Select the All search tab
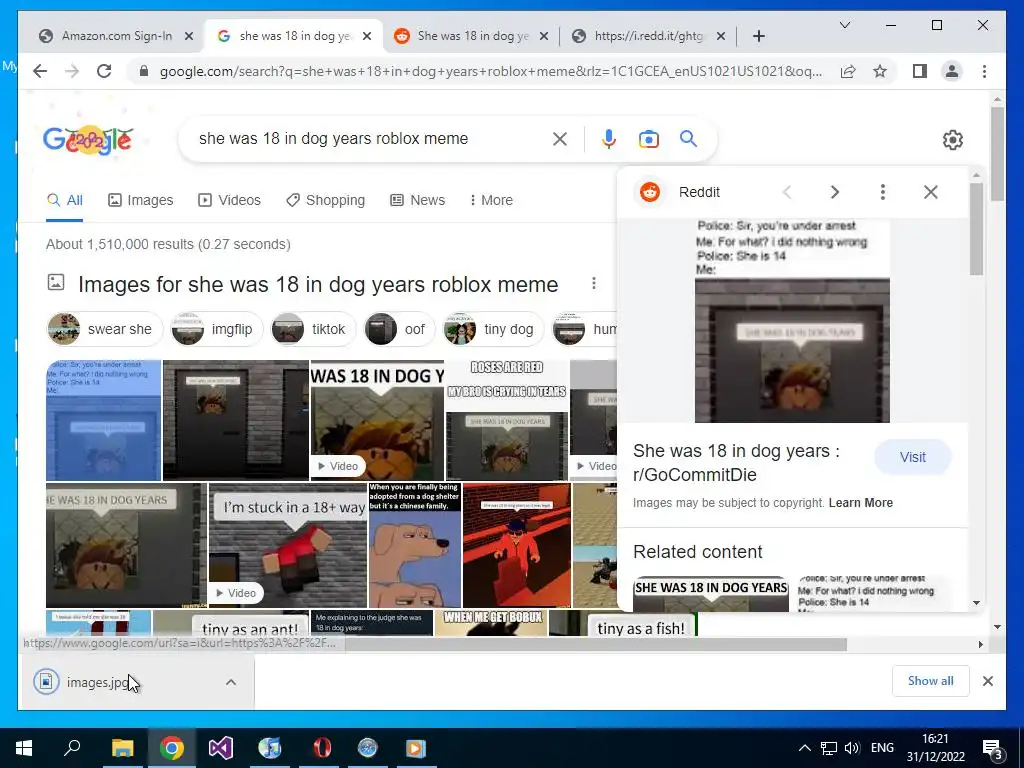The image size is (1024, 768). coord(64,200)
